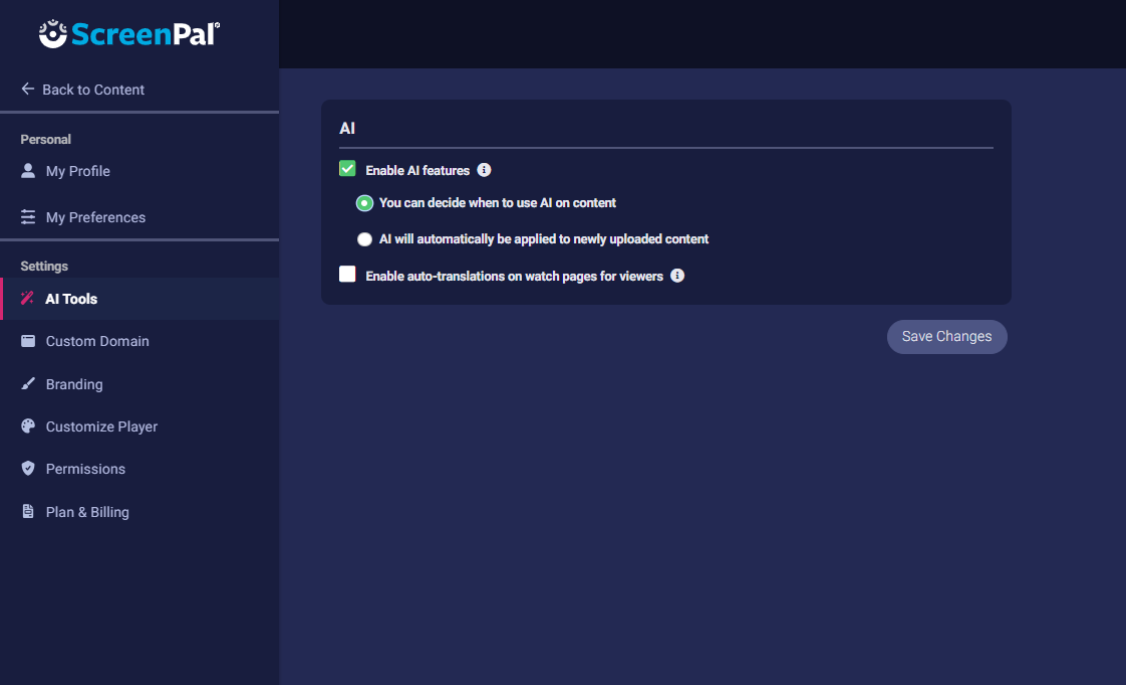
Task: Click the Customize Player palette icon
Action: click(28, 426)
